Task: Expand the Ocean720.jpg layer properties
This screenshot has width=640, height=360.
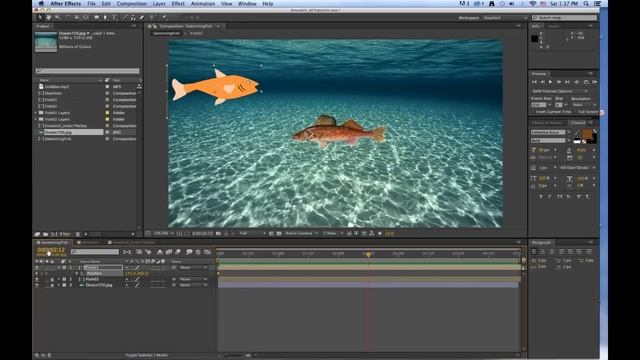Action: click(x=59, y=285)
